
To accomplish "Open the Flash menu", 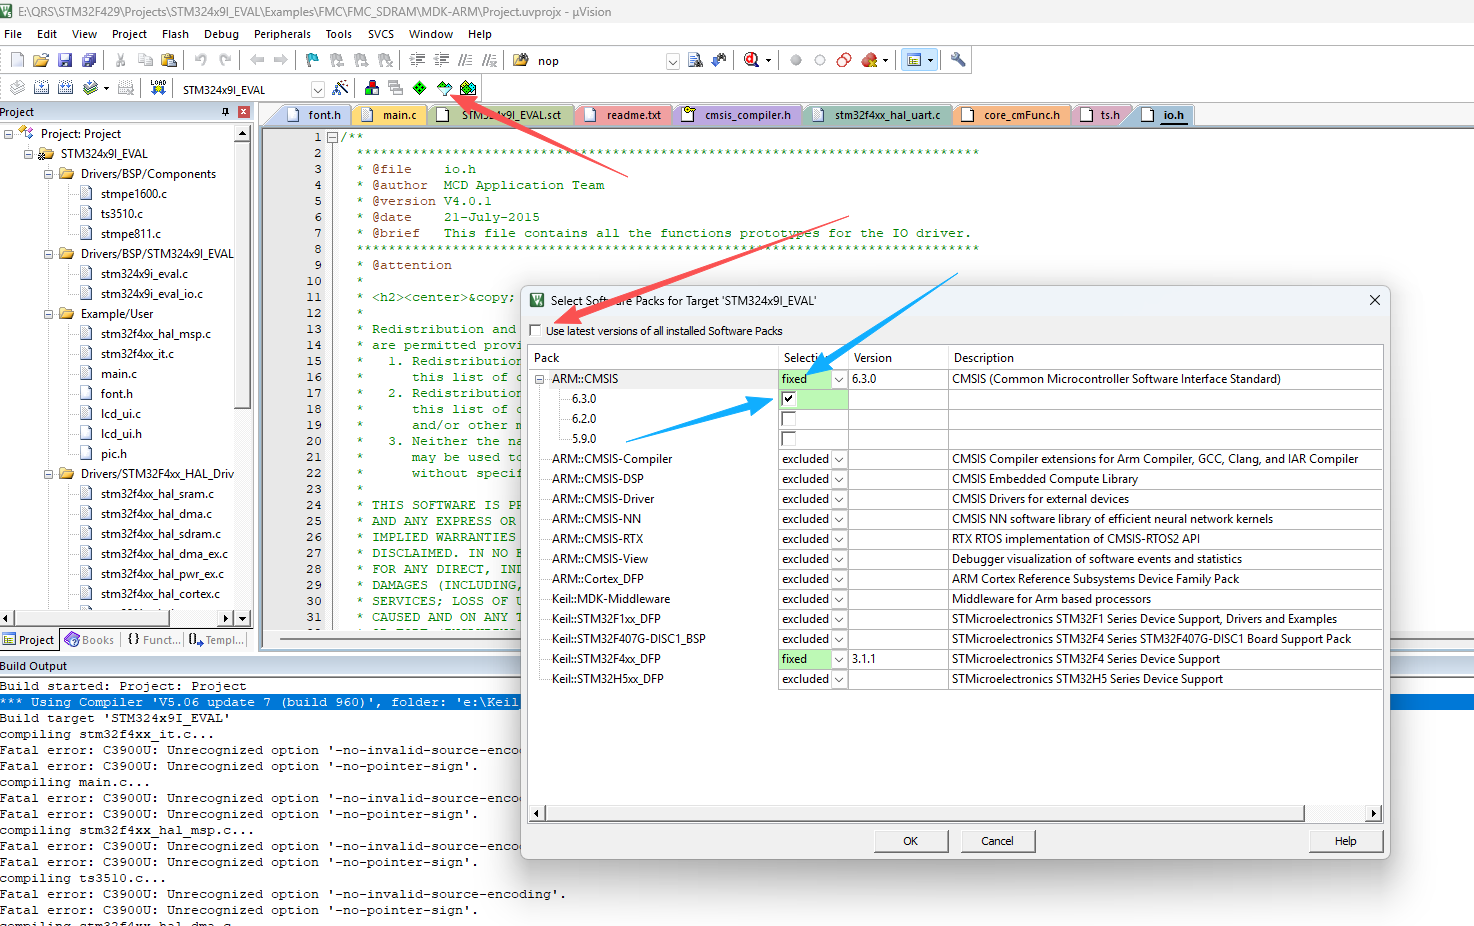I will tap(175, 34).
